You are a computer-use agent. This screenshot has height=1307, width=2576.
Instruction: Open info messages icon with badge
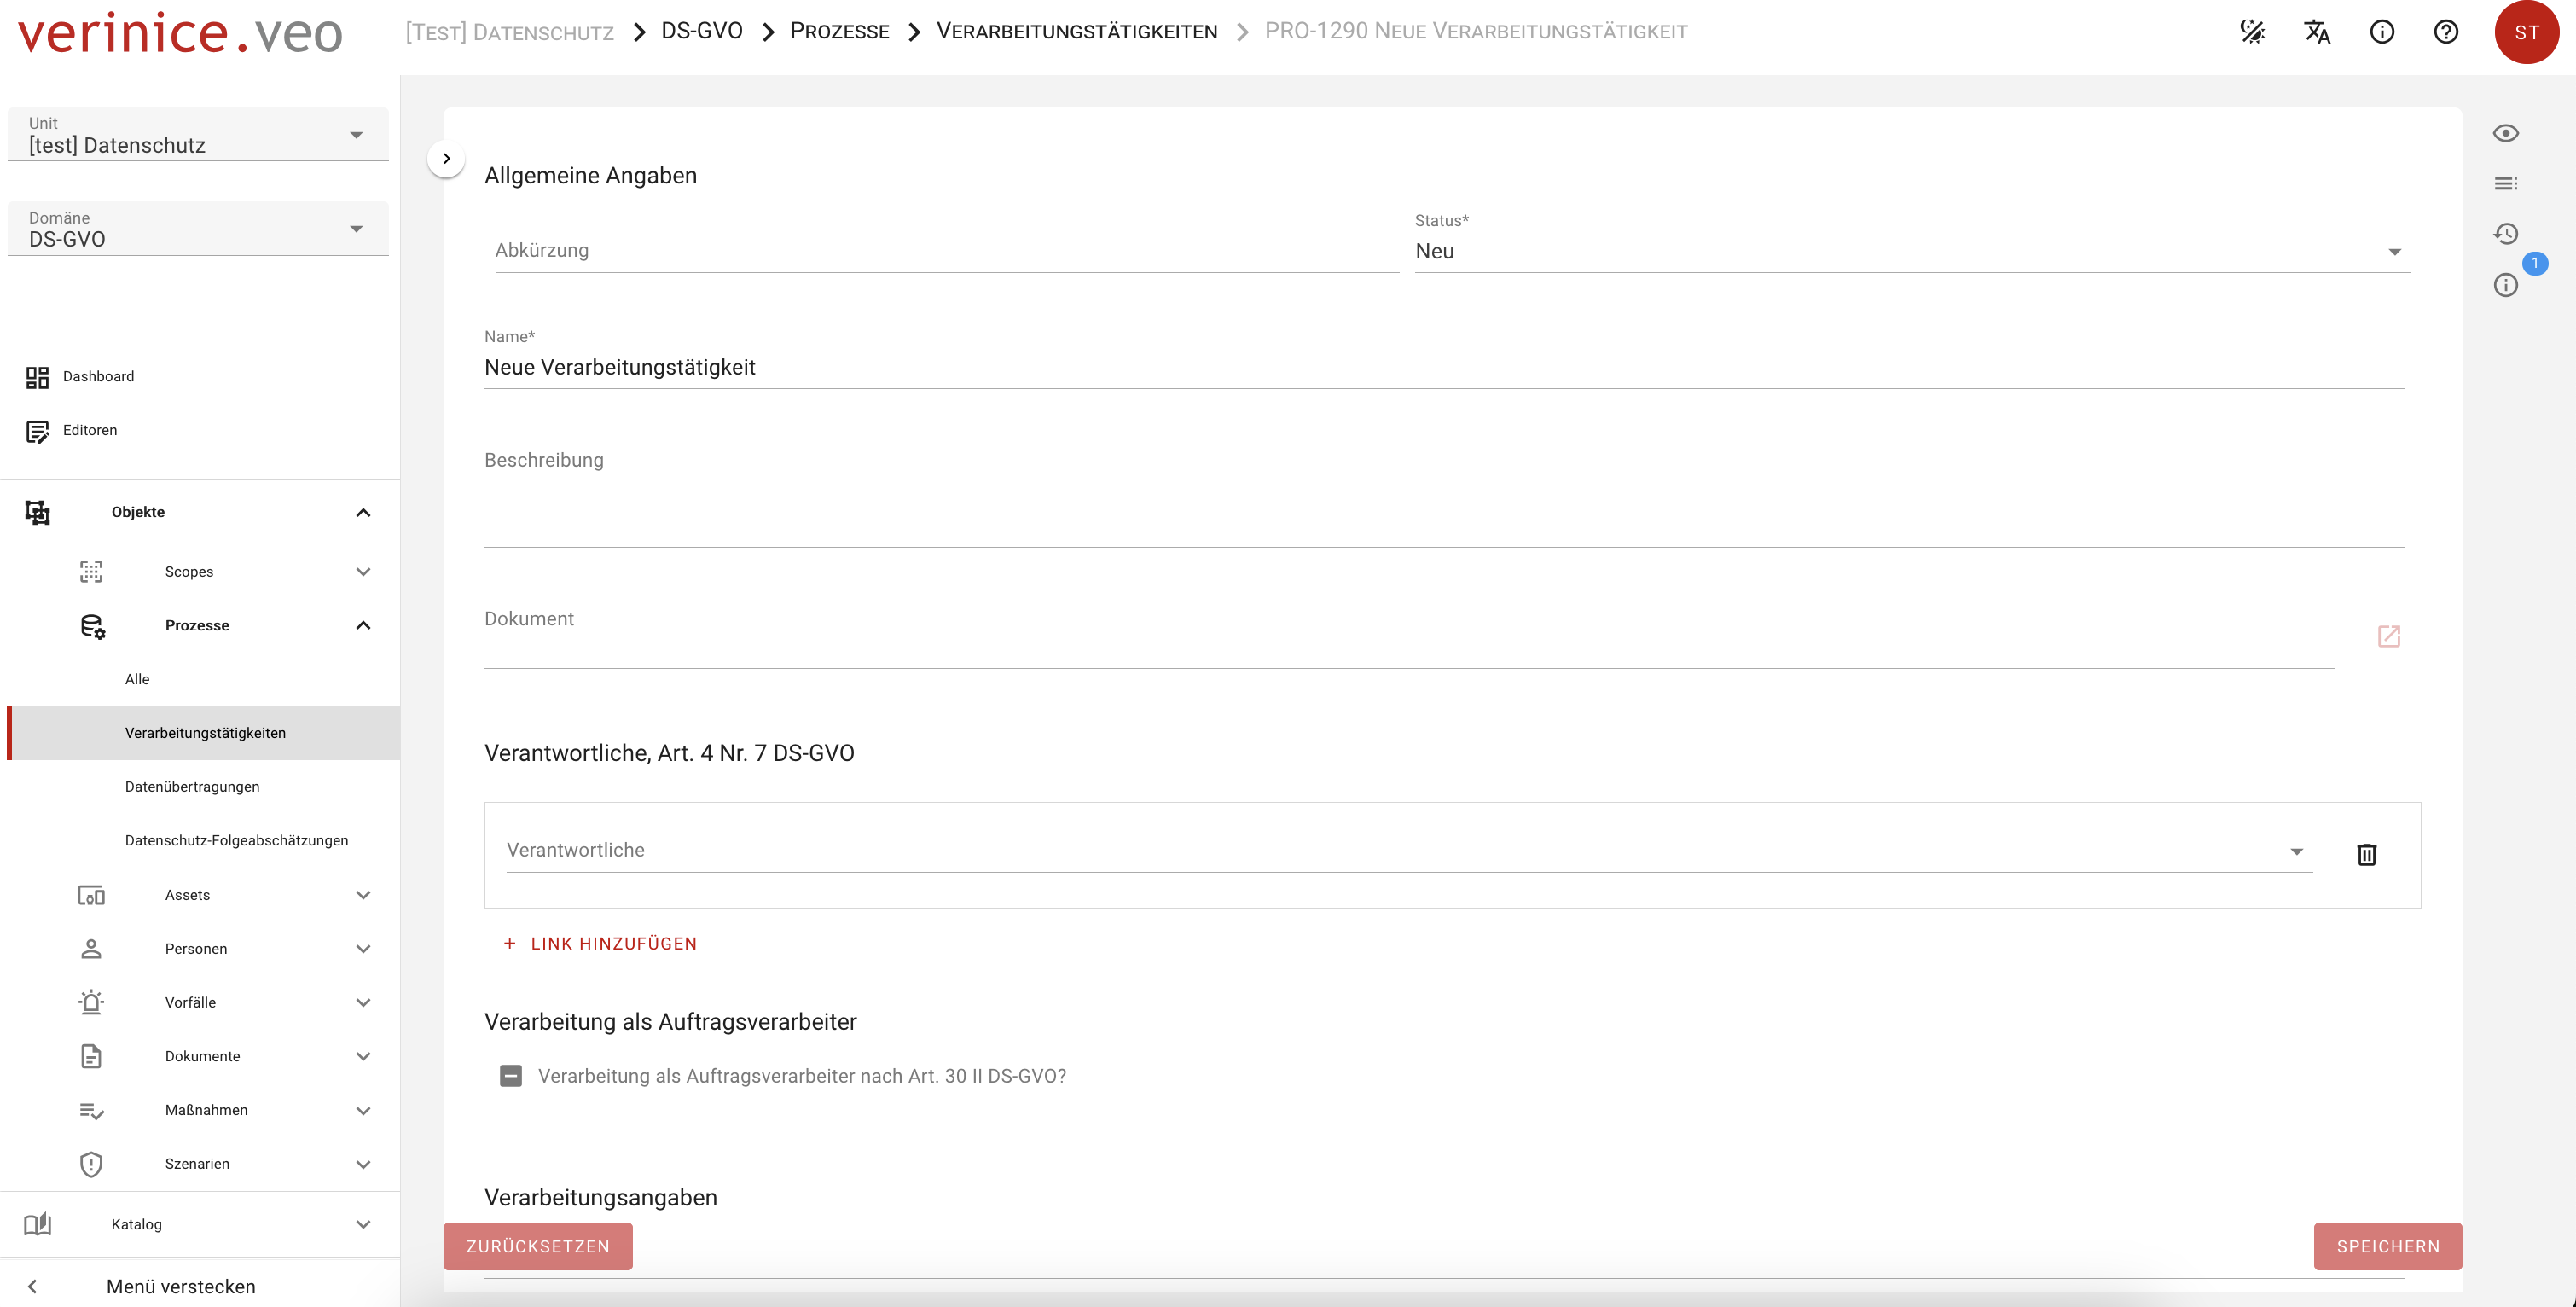pyautogui.click(x=2505, y=285)
